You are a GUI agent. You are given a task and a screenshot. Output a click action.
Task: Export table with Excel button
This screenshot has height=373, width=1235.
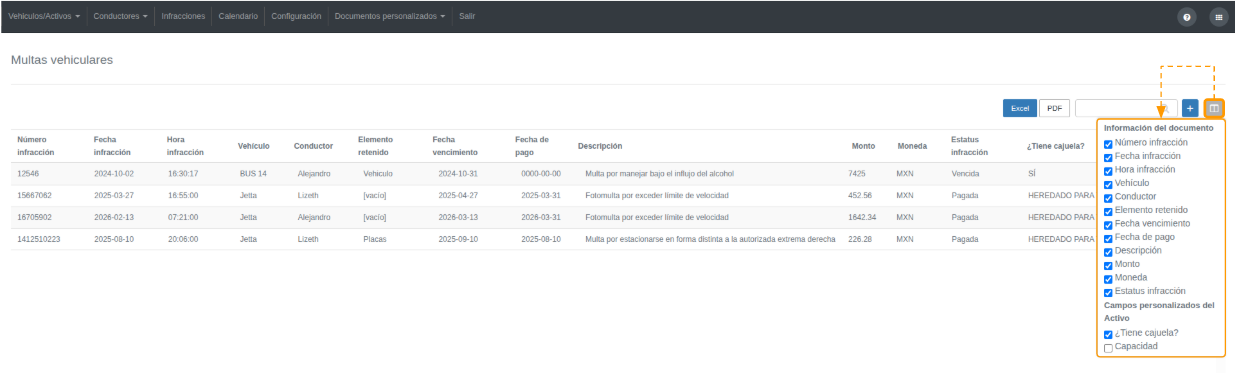click(x=1020, y=108)
